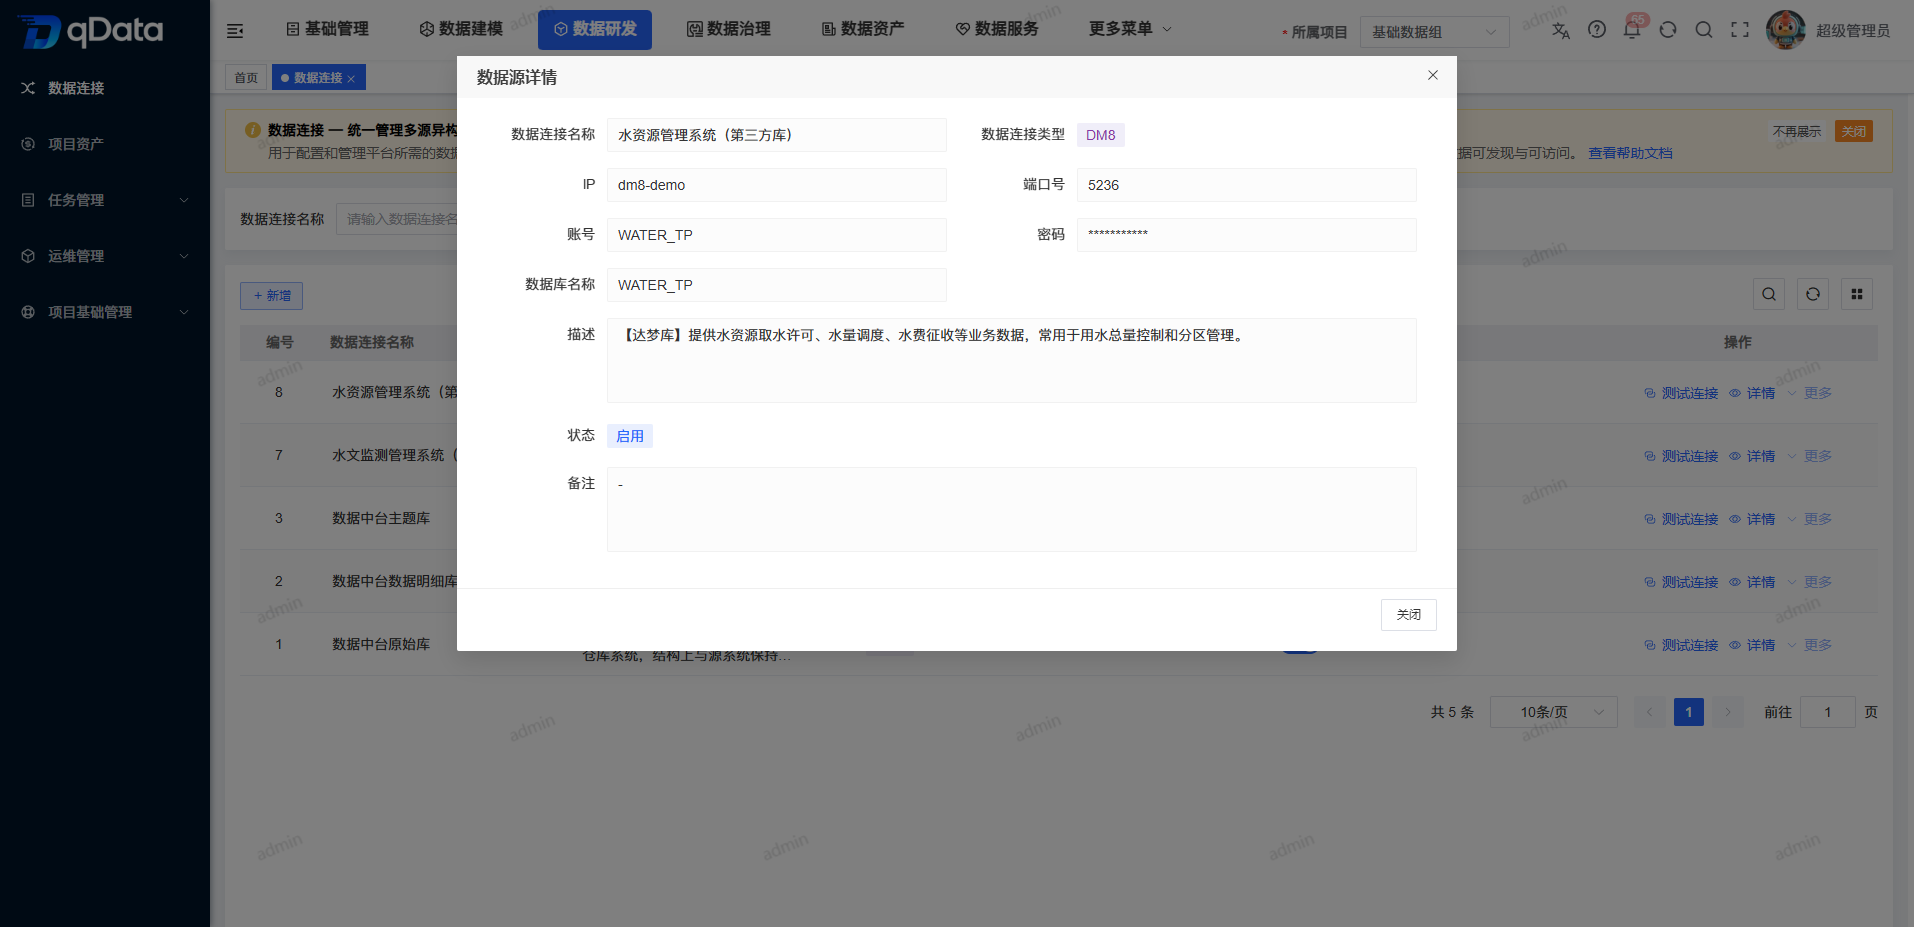The height and width of the screenshot is (927, 1914).
Task: Click the table search icon button
Action: click(1769, 294)
